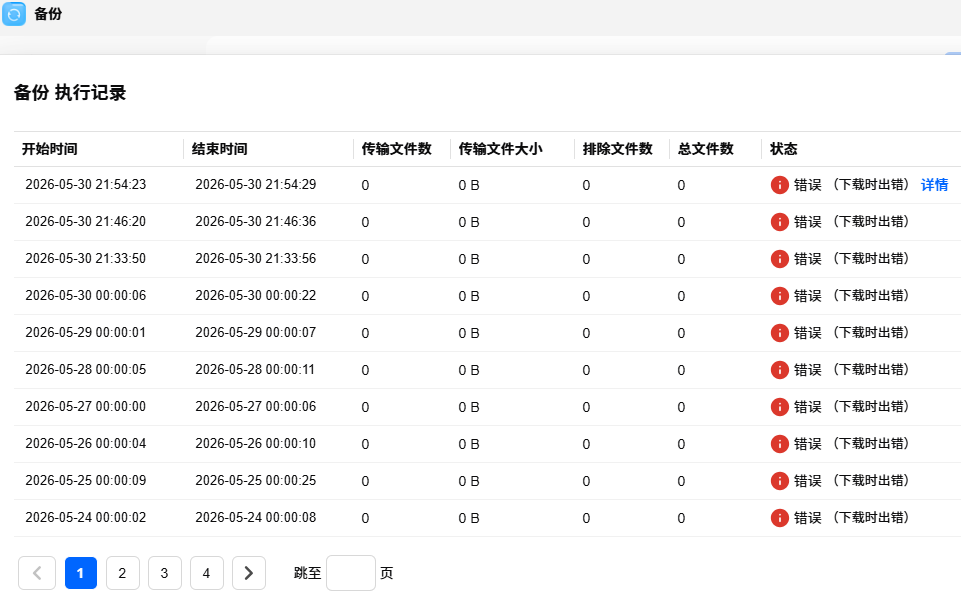Viewport: 961px width, 609px height.
Task: Go to next page with right arrow
Action: point(249,573)
